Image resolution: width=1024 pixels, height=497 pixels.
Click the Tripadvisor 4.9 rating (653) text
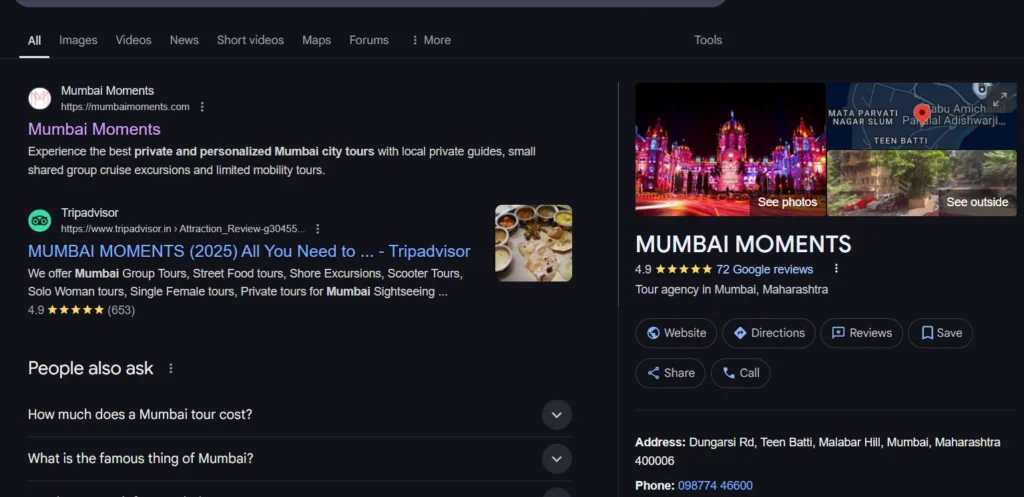(82, 310)
